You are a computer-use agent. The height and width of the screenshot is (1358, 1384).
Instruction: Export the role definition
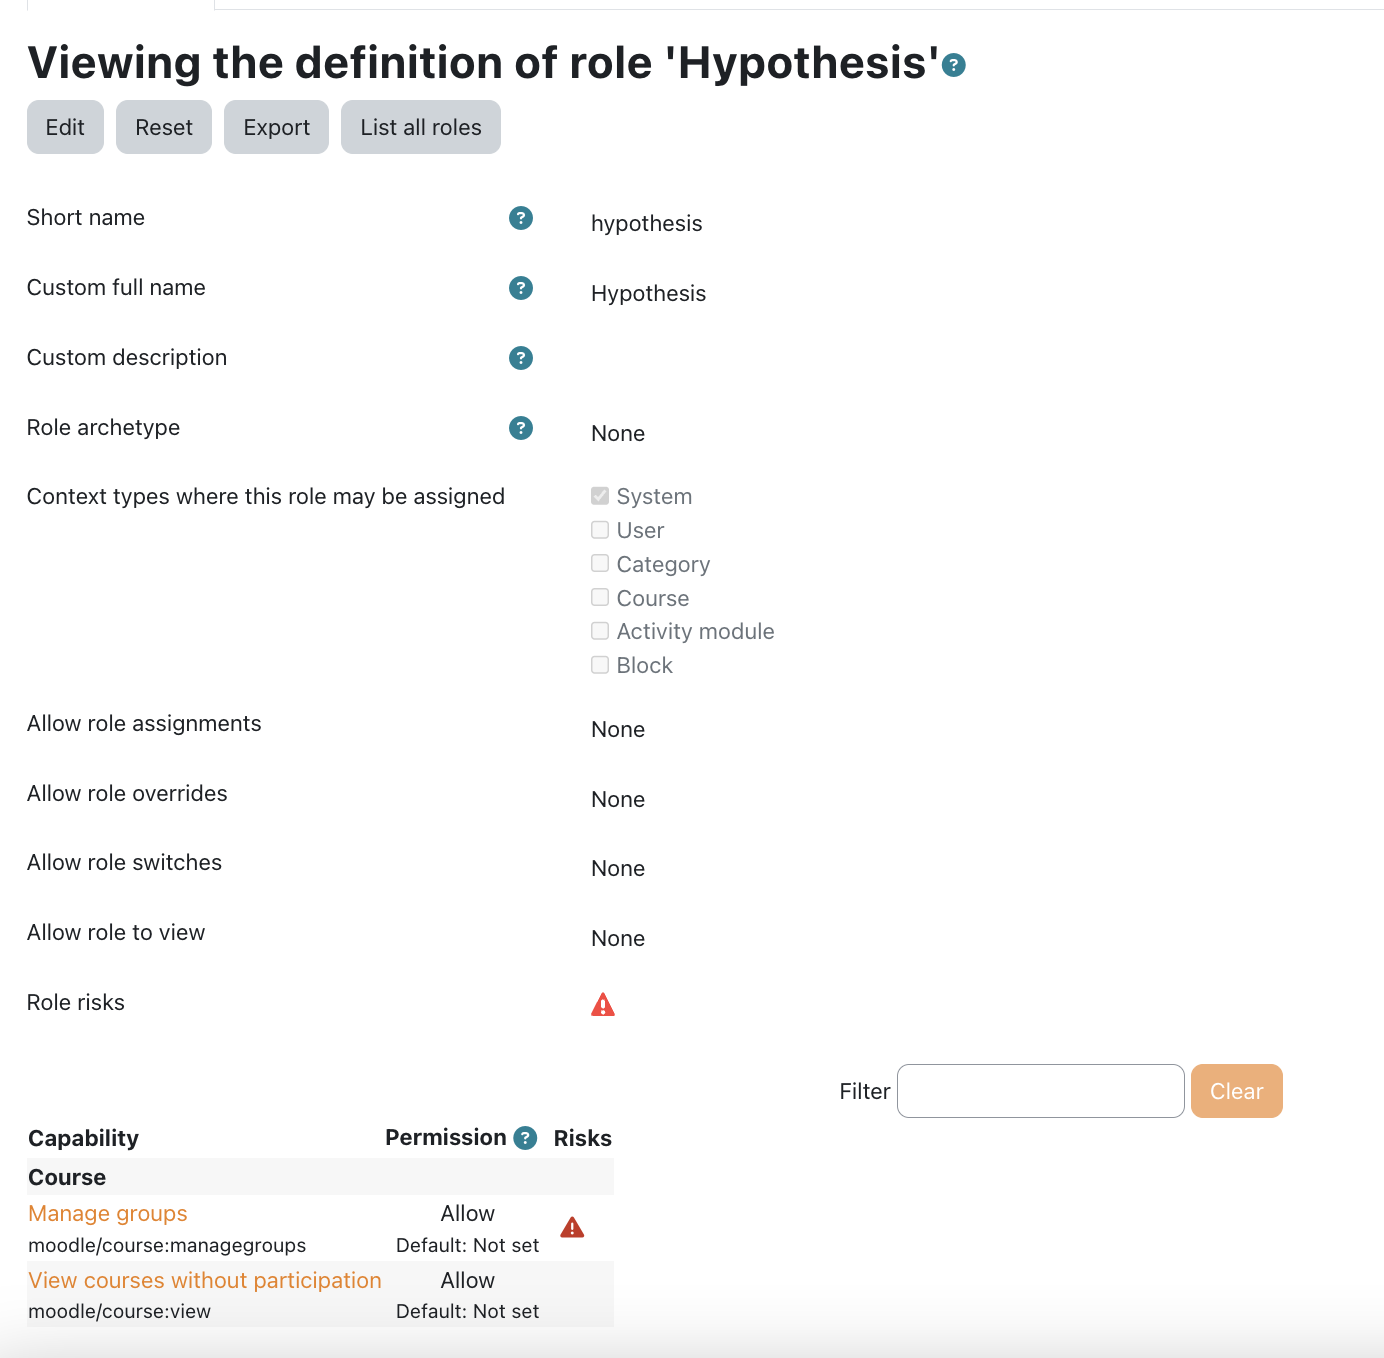(x=276, y=127)
